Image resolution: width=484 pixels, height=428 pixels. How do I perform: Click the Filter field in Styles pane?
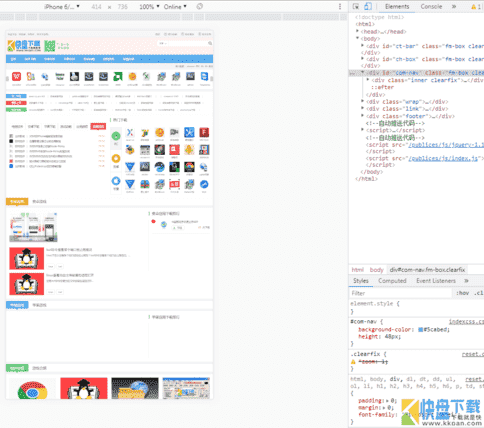tap(400, 293)
